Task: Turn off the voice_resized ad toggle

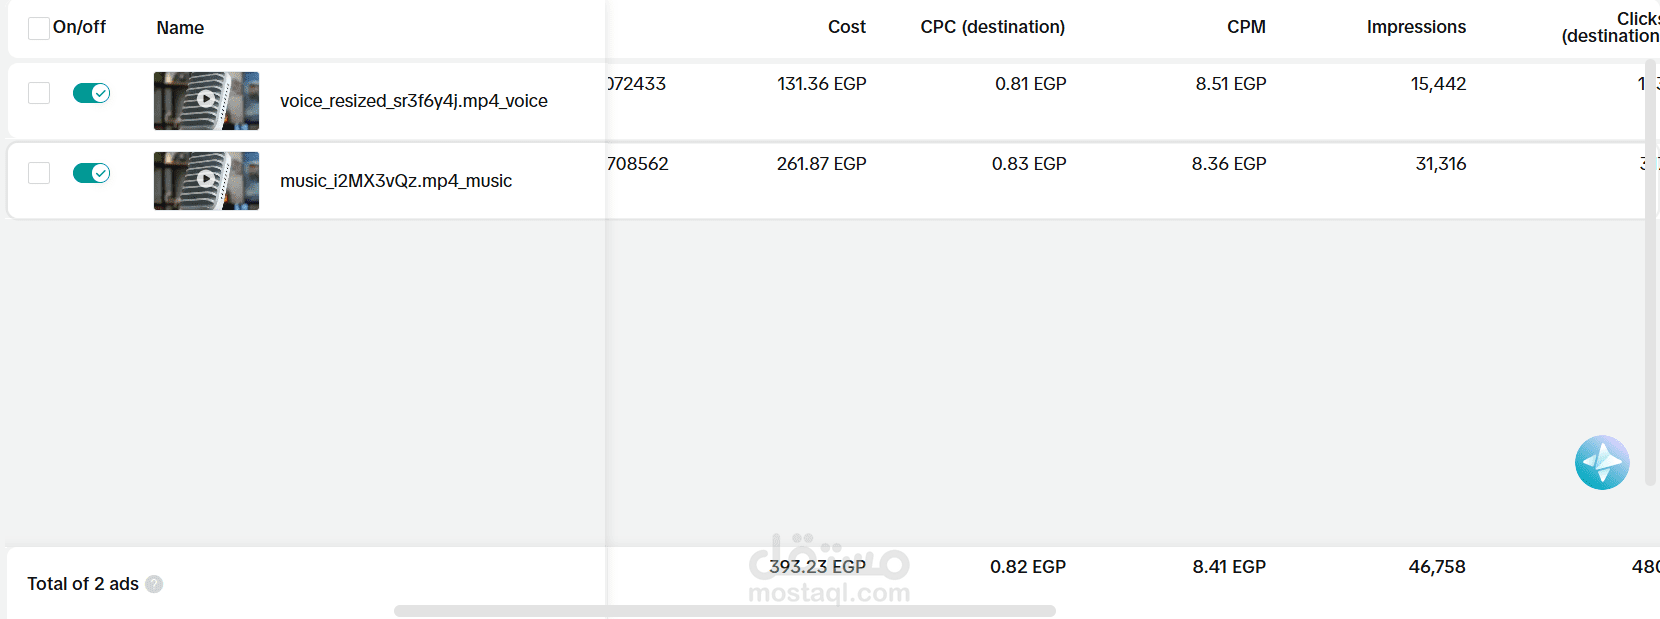Action: click(91, 93)
